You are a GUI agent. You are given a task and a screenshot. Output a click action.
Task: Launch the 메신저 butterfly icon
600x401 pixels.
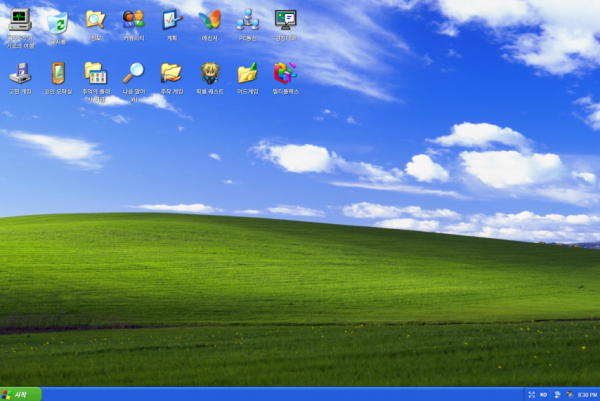tap(209, 19)
